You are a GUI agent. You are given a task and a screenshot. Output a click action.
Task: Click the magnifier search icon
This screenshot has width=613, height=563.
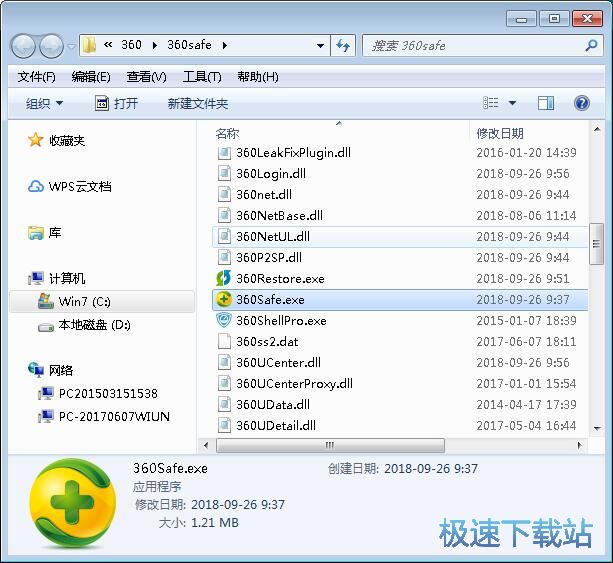pos(591,46)
